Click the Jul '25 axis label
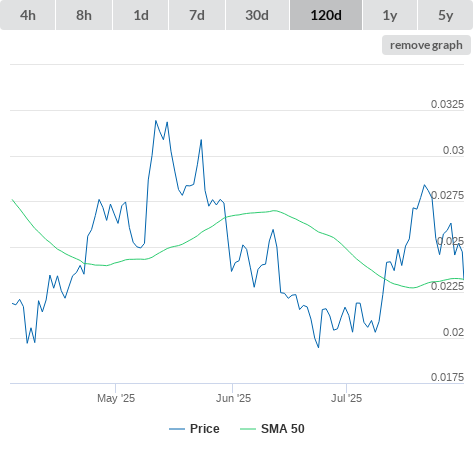 [x=346, y=398]
